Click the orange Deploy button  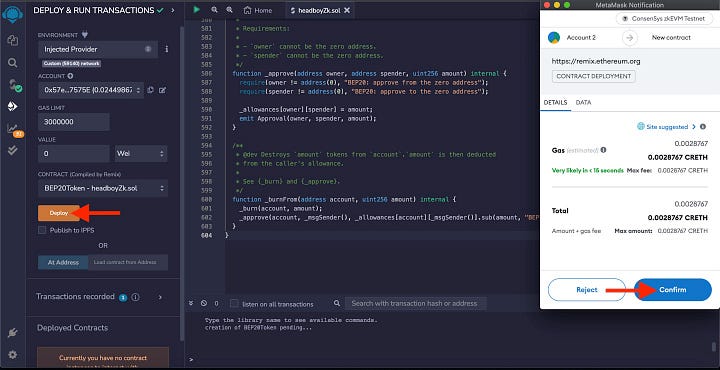click(58, 213)
